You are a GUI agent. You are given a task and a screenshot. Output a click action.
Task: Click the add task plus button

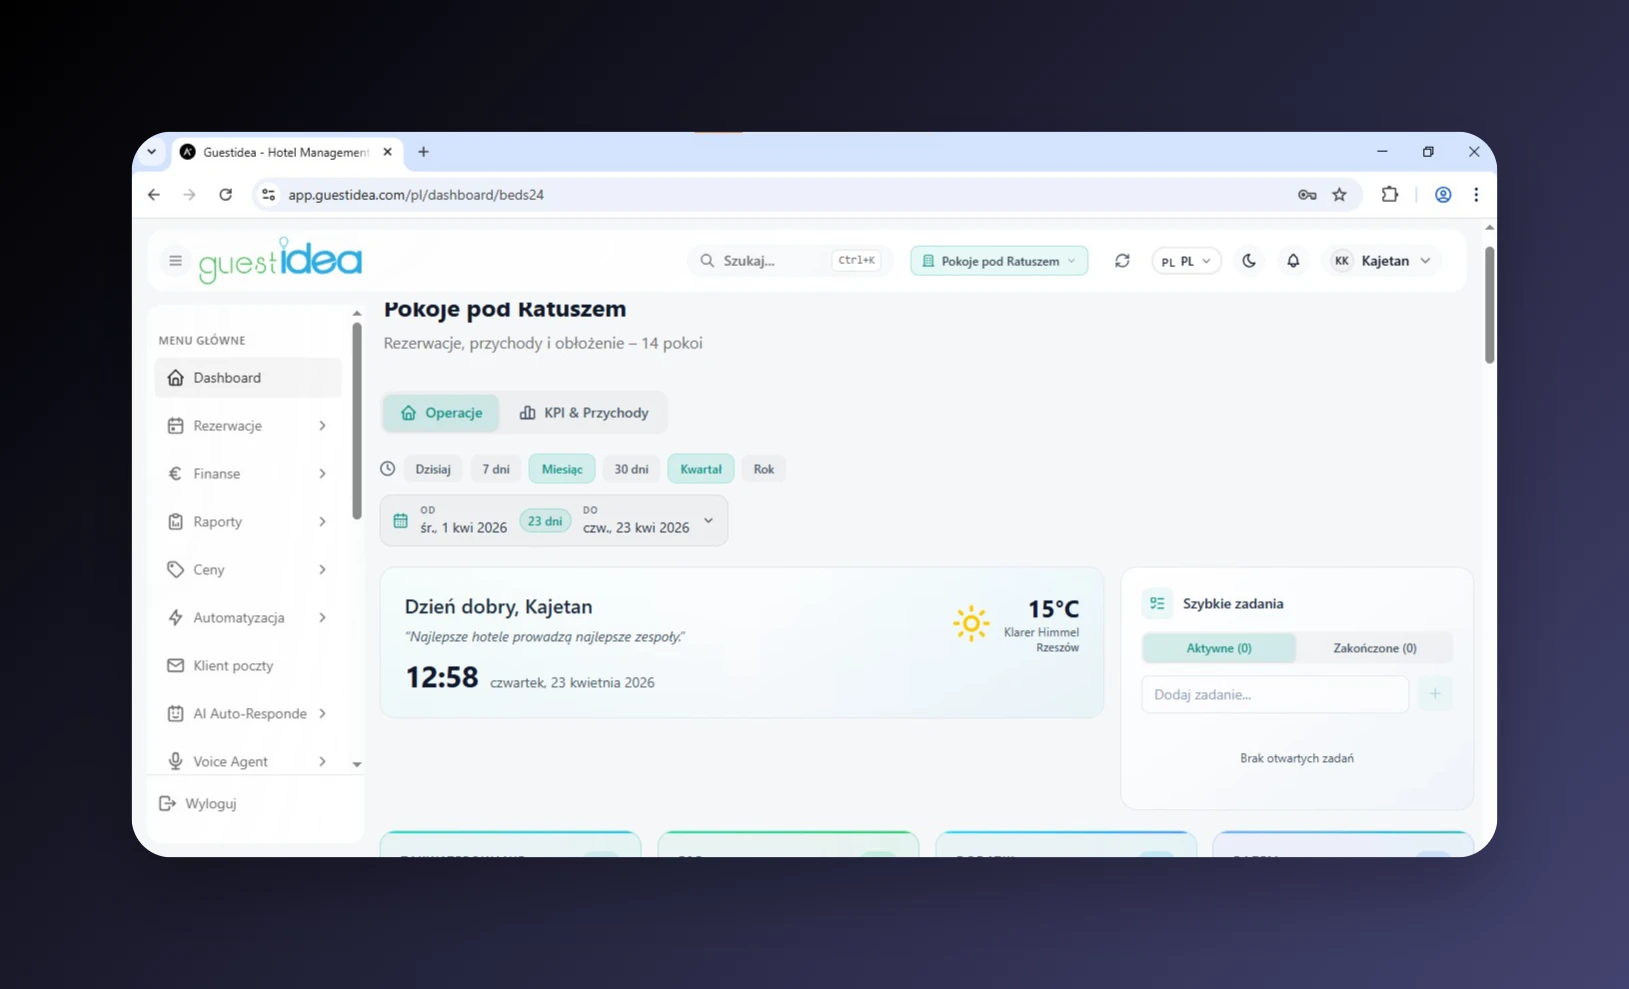pyautogui.click(x=1435, y=694)
